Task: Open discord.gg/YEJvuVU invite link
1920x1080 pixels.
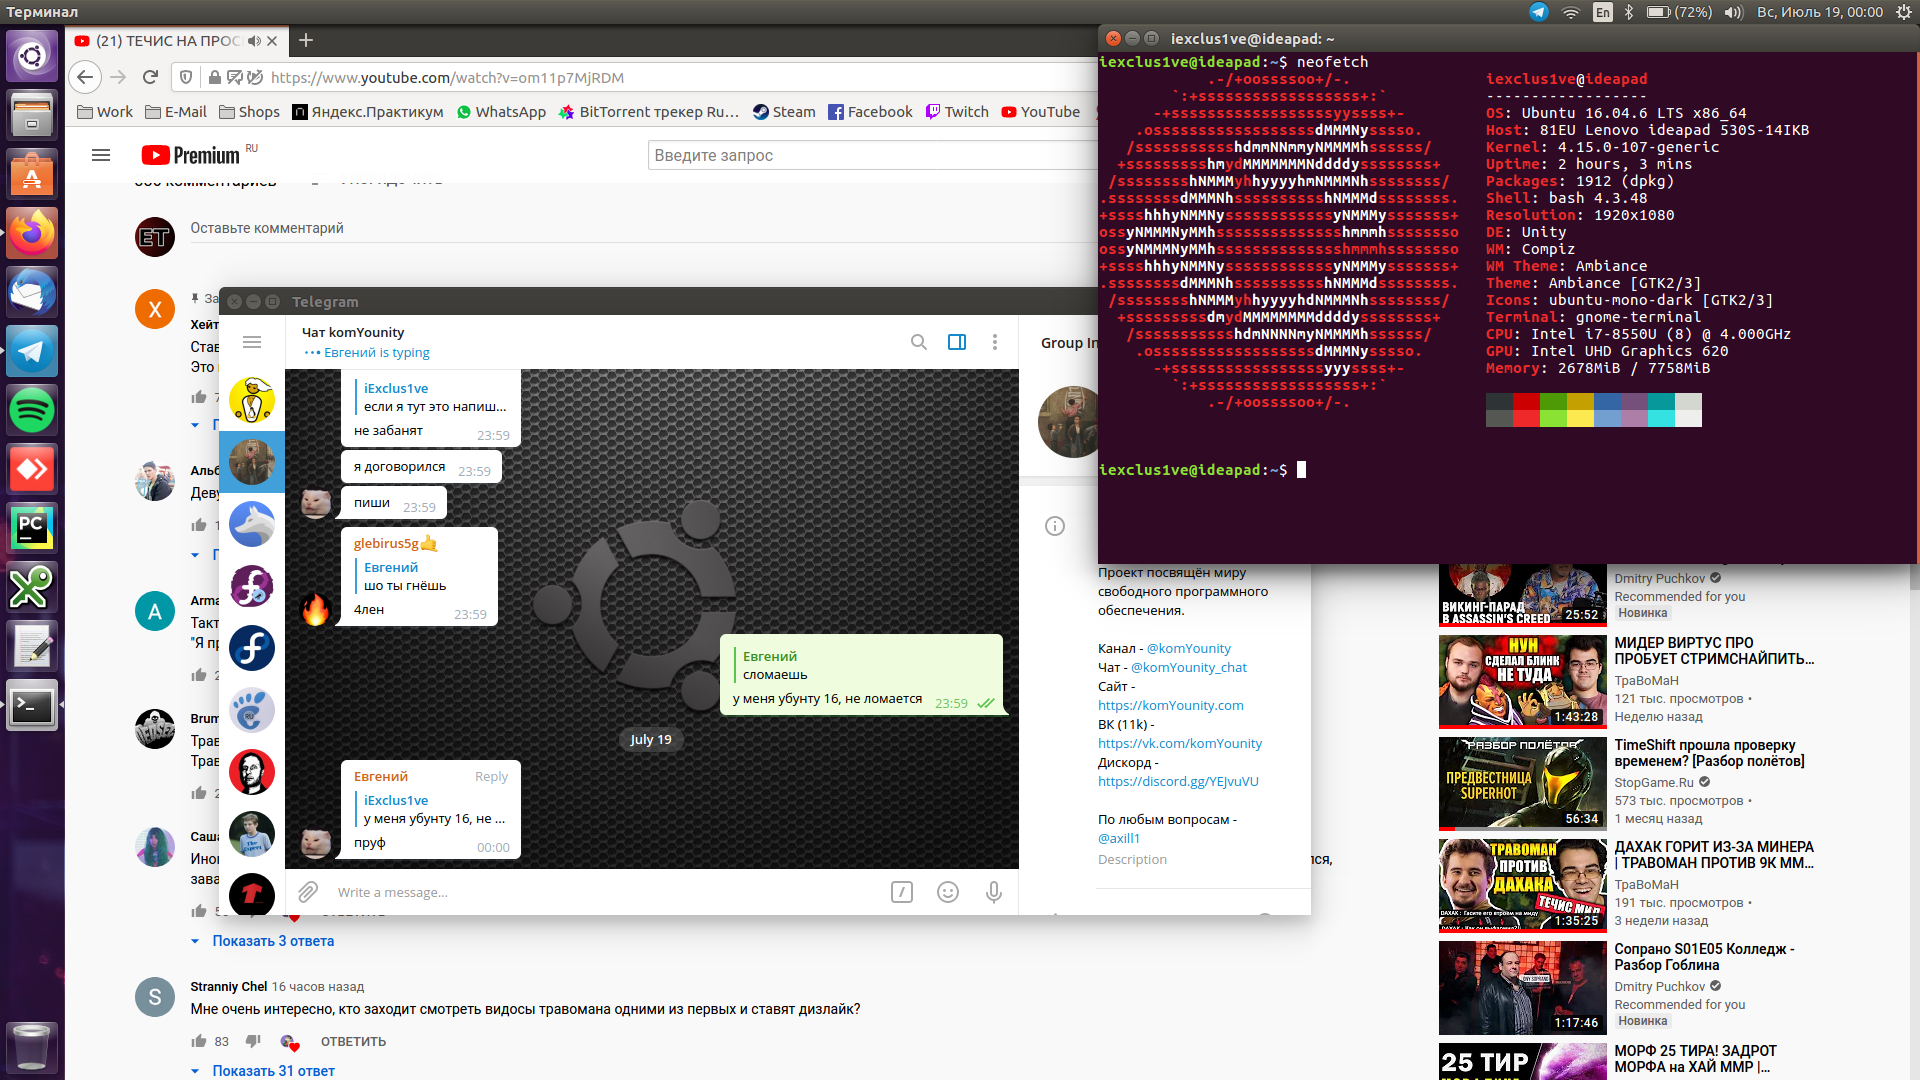Action: pos(1178,781)
